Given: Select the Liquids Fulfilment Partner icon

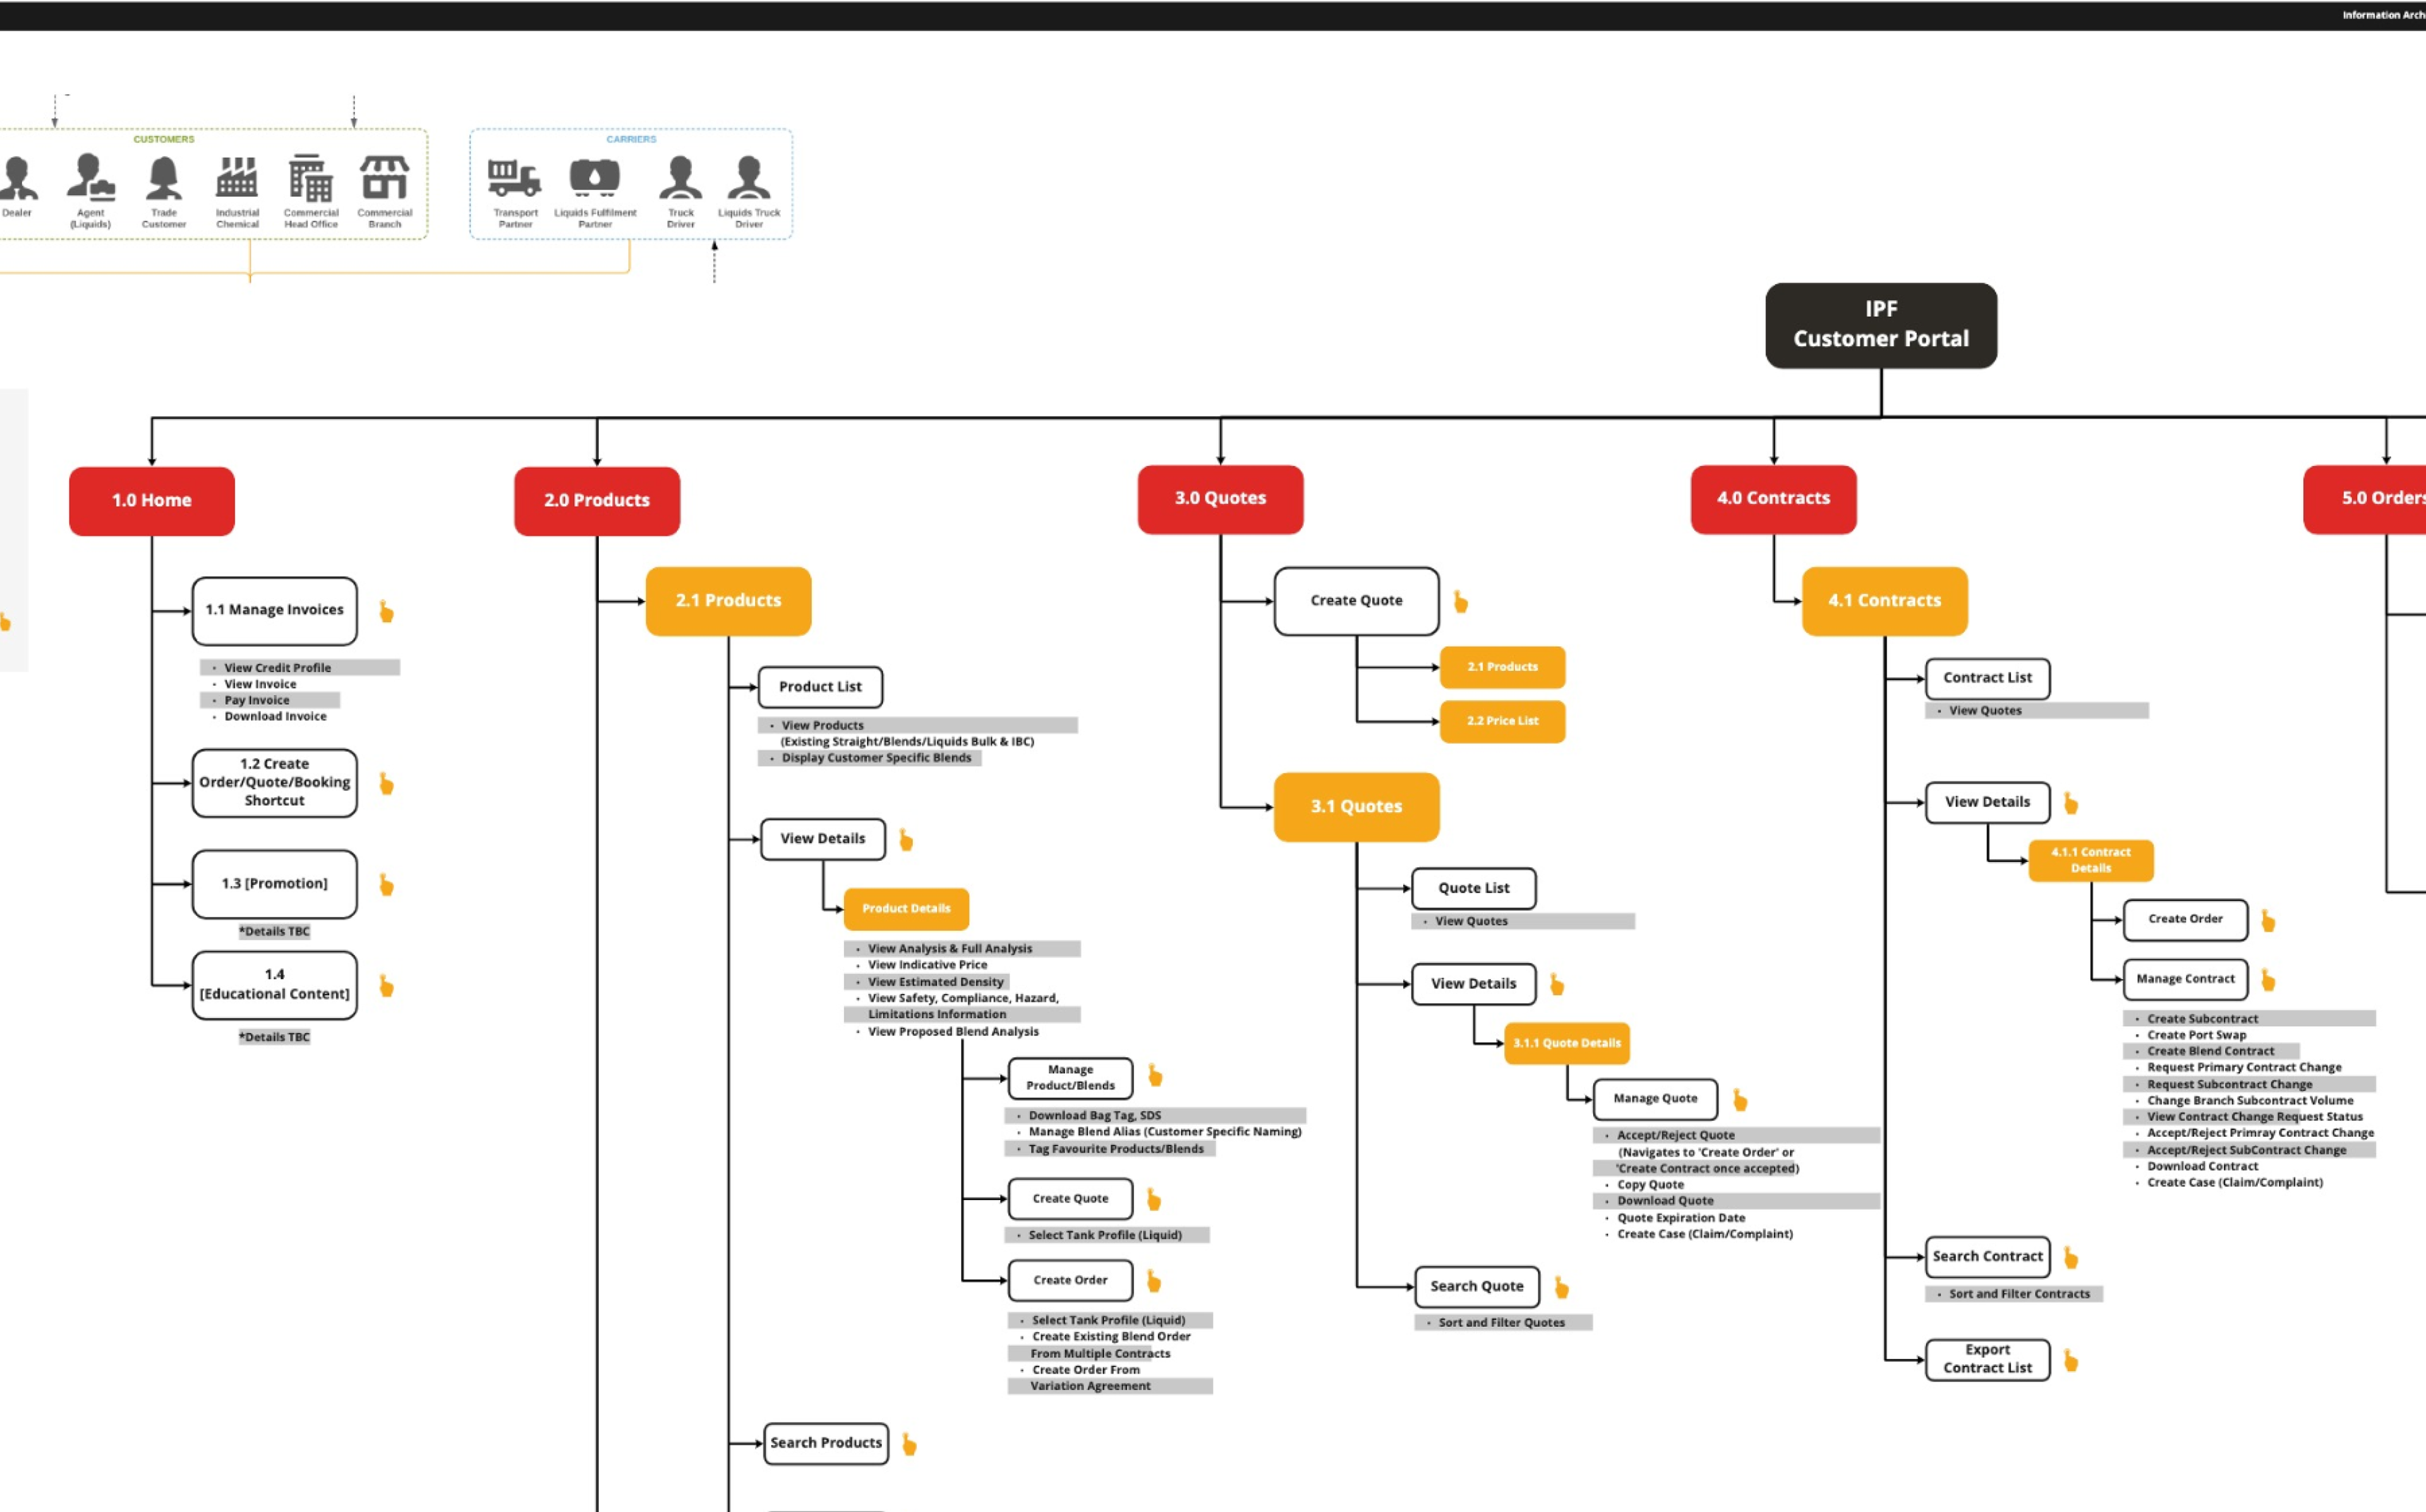Looking at the screenshot, I should click(x=595, y=177).
